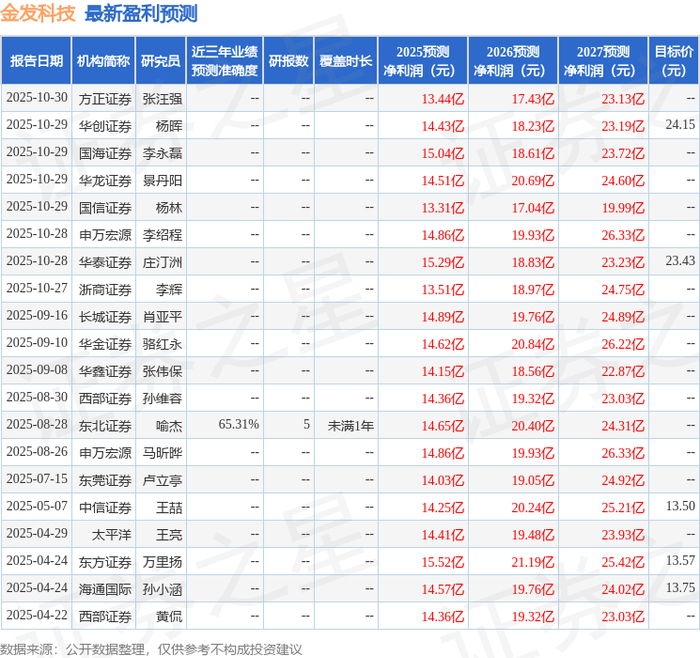The image size is (700, 658).
Task: Click the 2027预测净利润 column header
Action: [x=603, y=61]
